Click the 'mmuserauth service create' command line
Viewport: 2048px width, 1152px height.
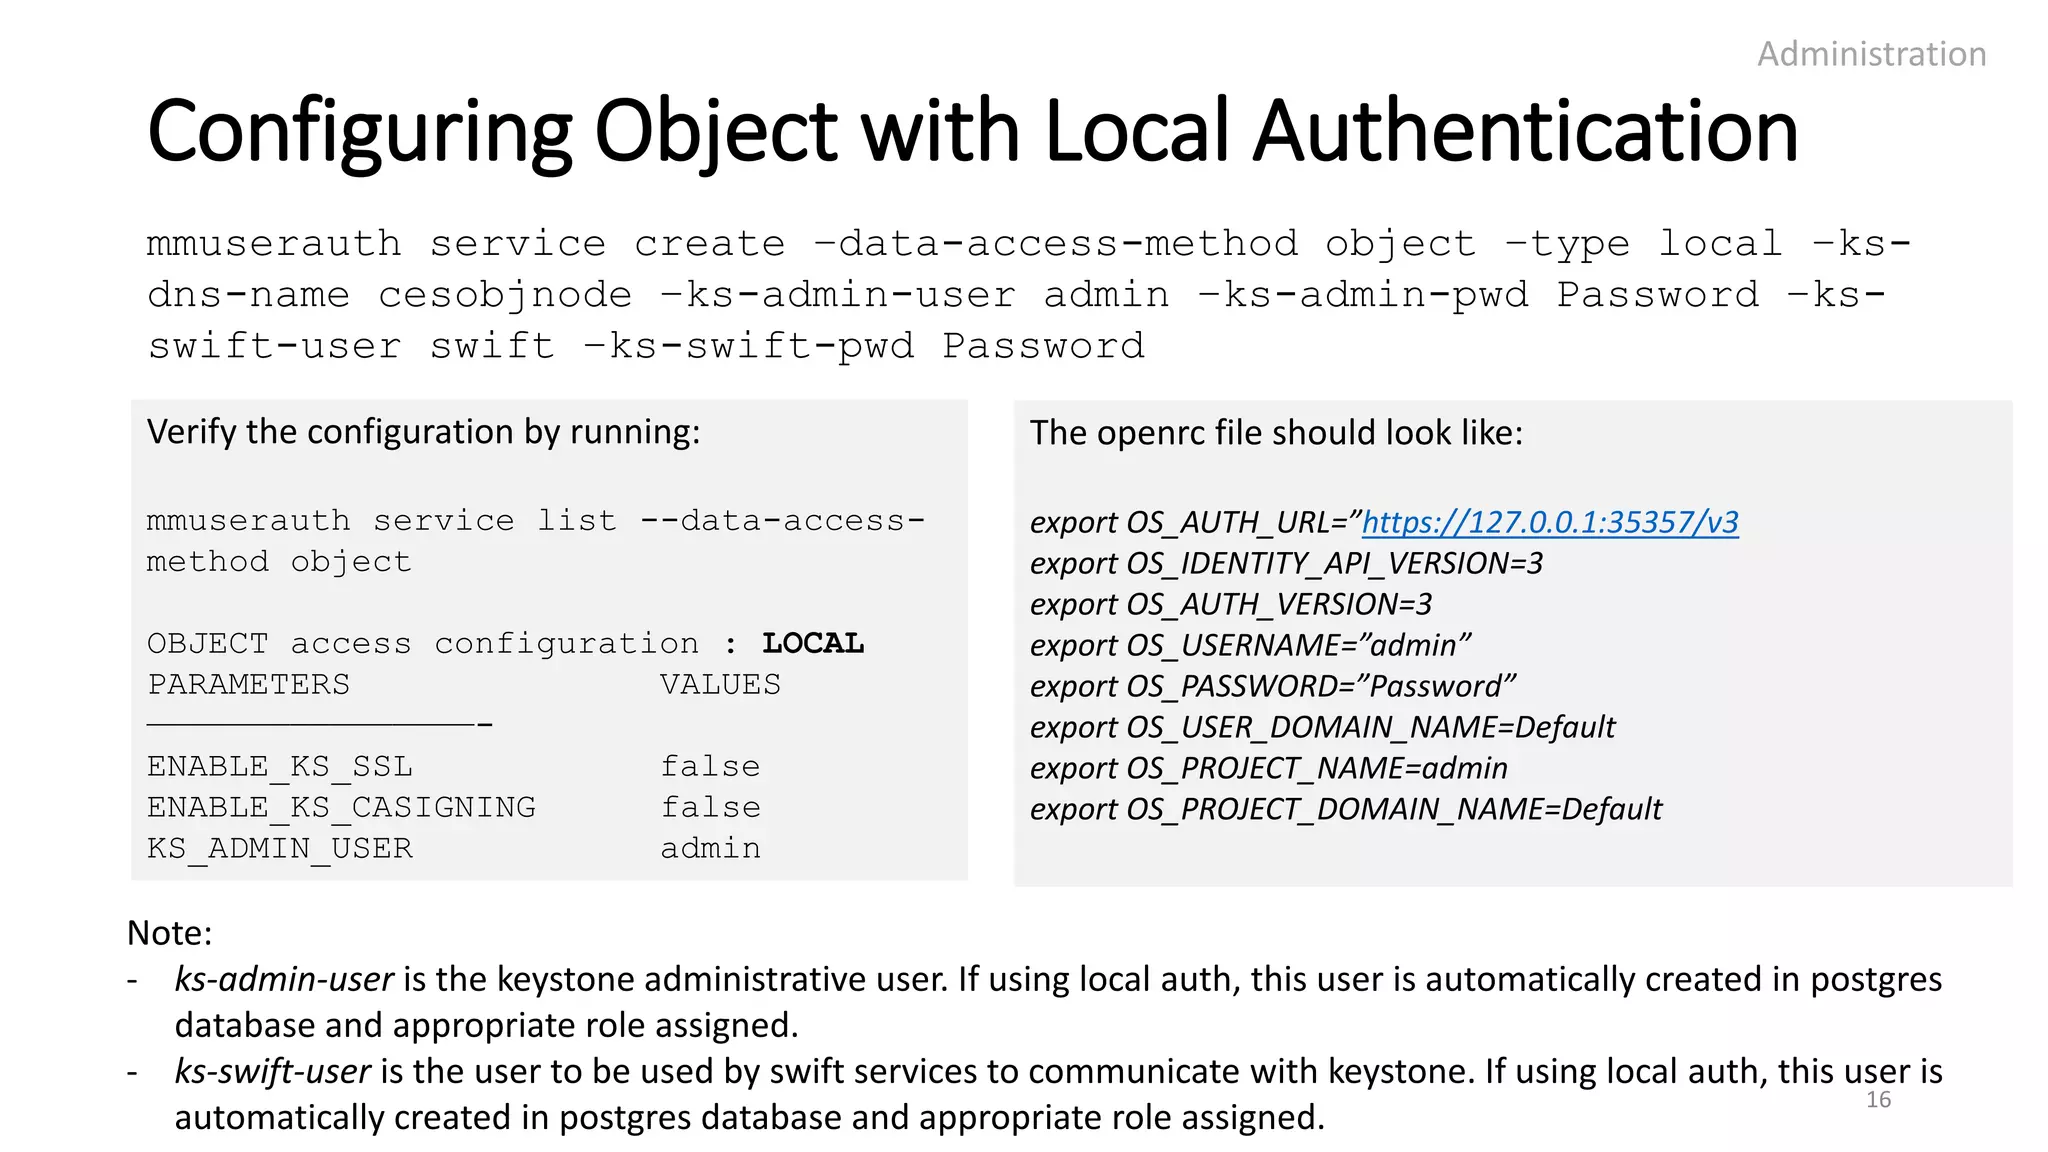coord(1029,244)
